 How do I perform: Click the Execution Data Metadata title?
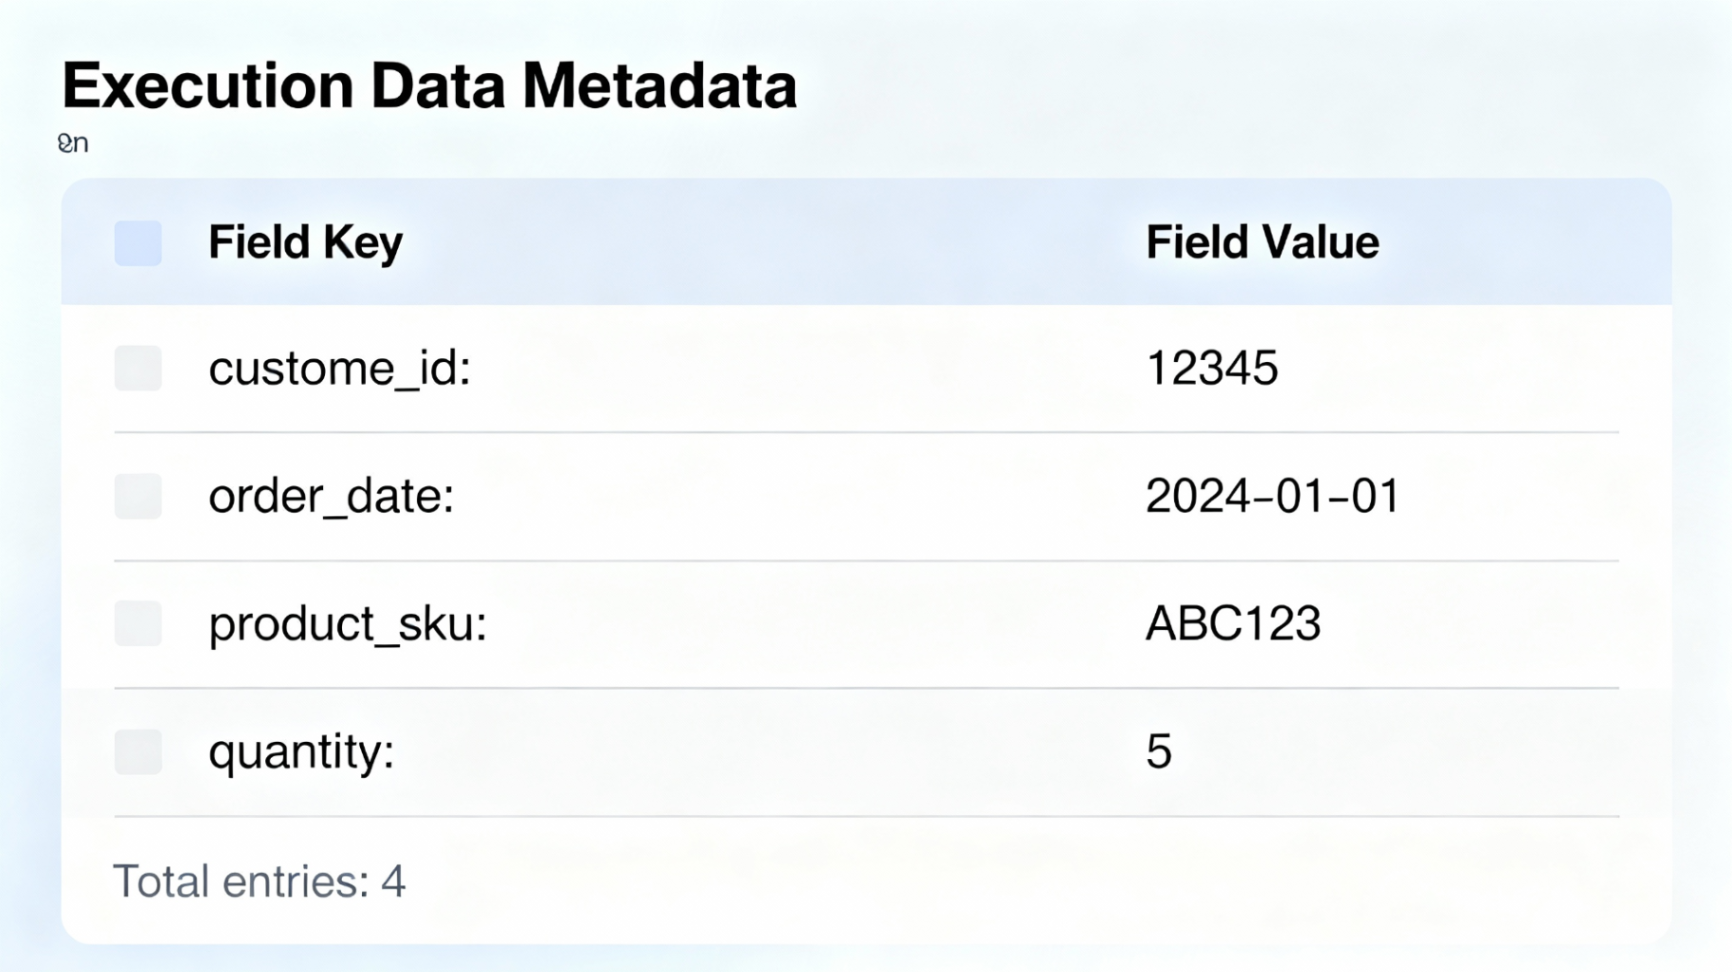(429, 86)
